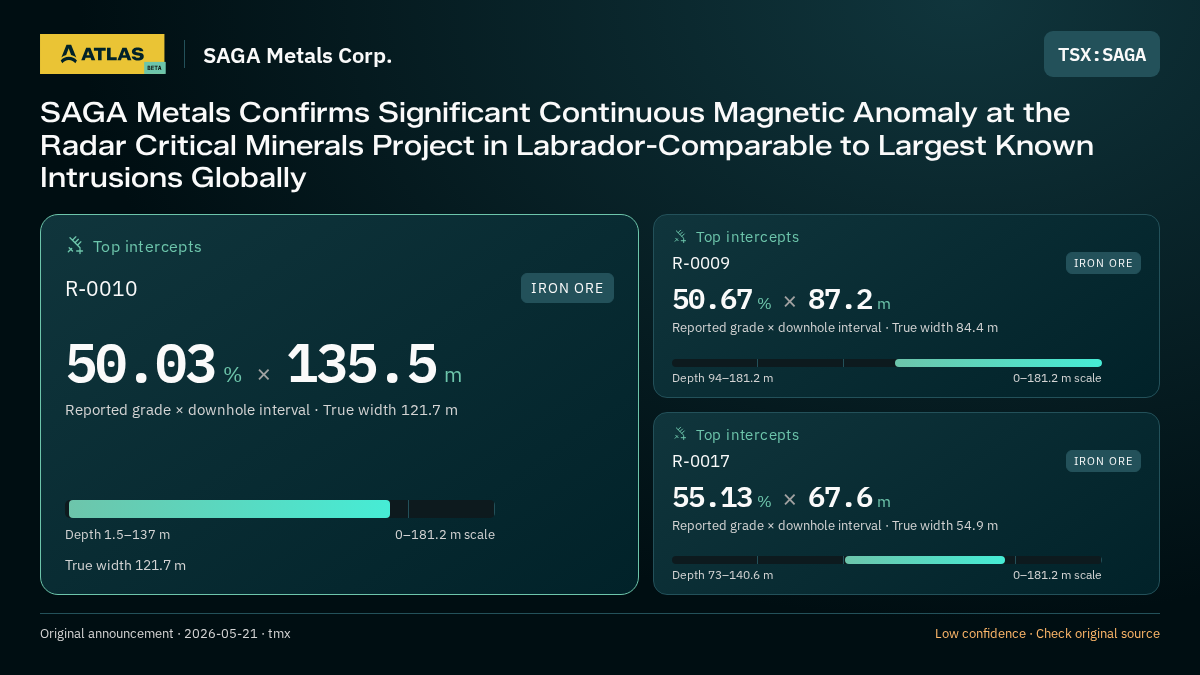Click the drill icon in R-0017 card

coord(680,434)
